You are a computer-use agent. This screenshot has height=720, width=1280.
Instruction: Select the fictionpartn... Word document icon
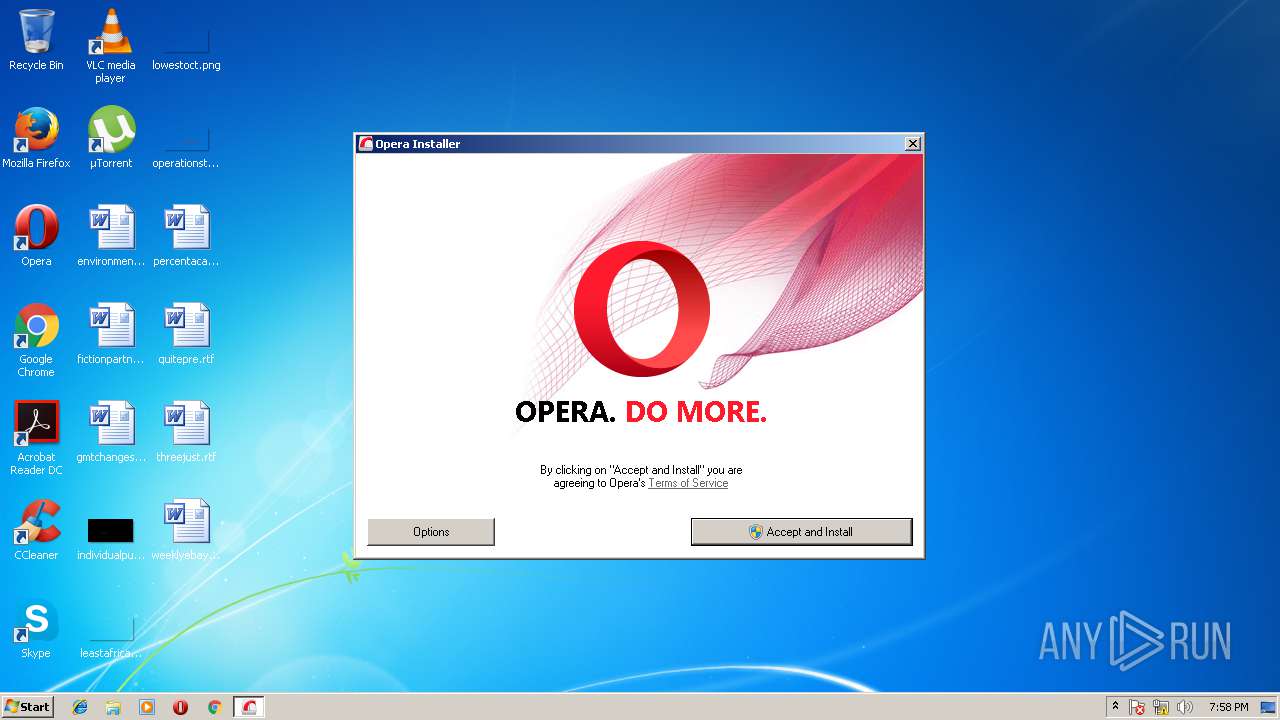click(110, 334)
